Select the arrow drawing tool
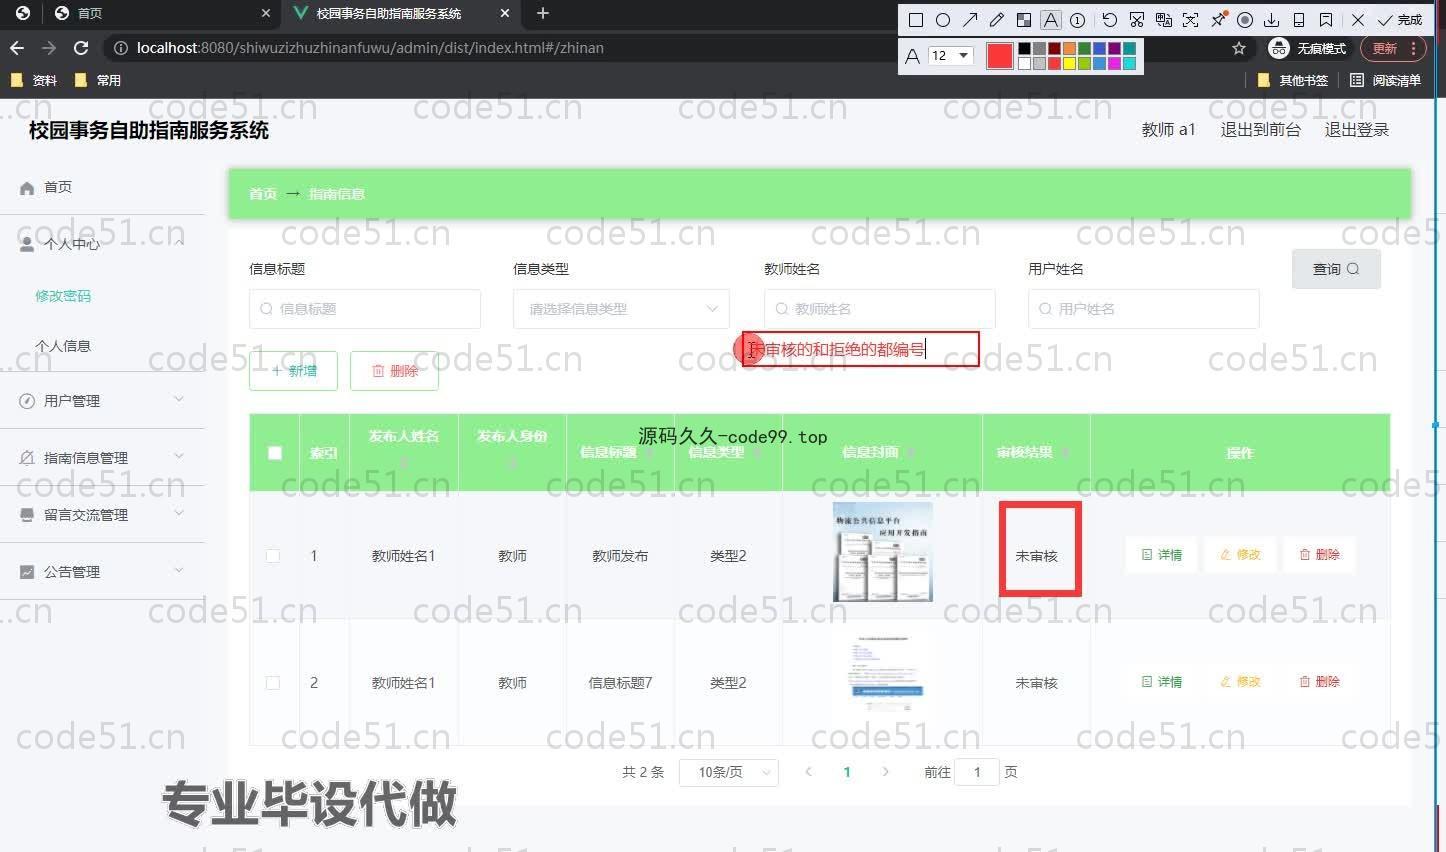Image resolution: width=1446 pixels, height=852 pixels. pos(970,19)
